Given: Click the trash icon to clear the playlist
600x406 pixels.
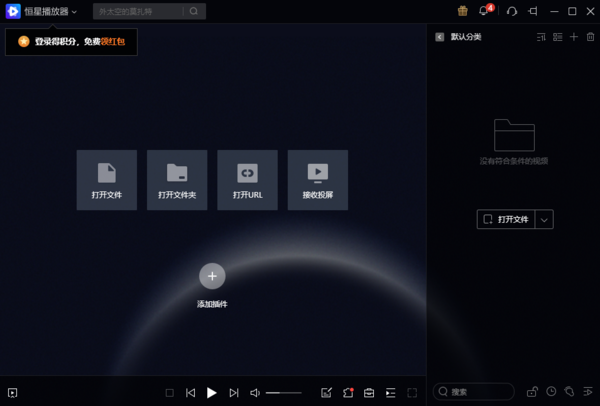Looking at the screenshot, I should pyautogui.click(x=590, y=37).
